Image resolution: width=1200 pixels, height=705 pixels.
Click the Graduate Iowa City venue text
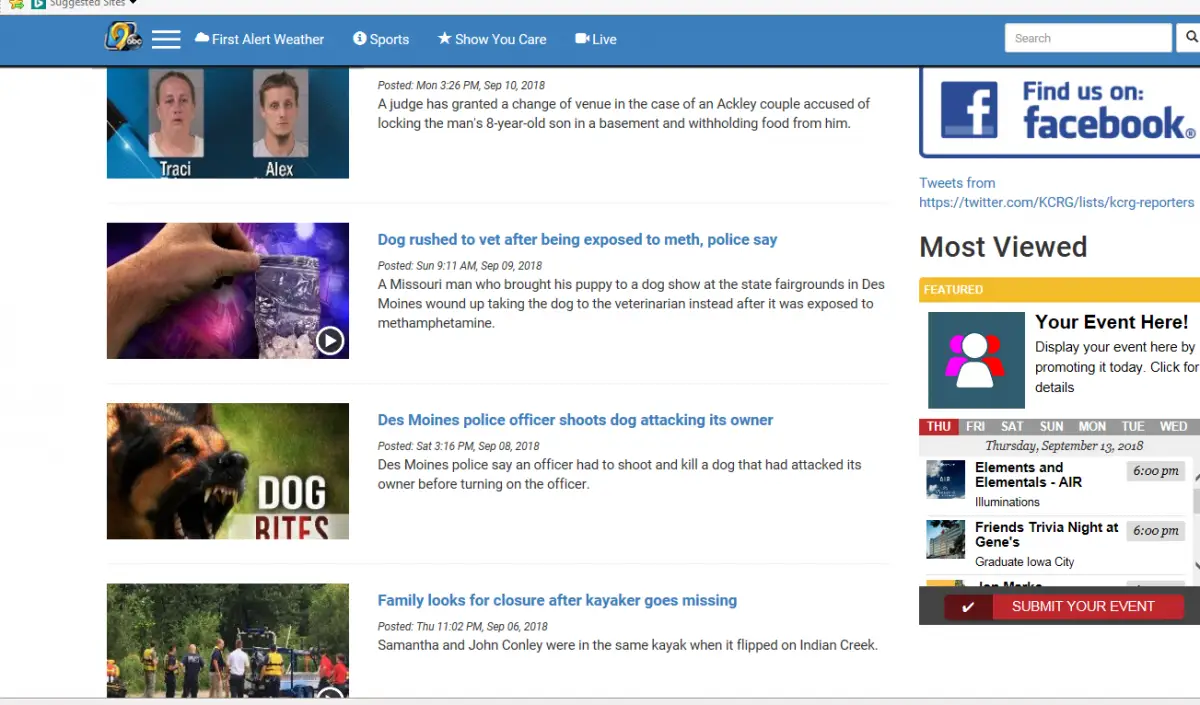point(1024,562)
